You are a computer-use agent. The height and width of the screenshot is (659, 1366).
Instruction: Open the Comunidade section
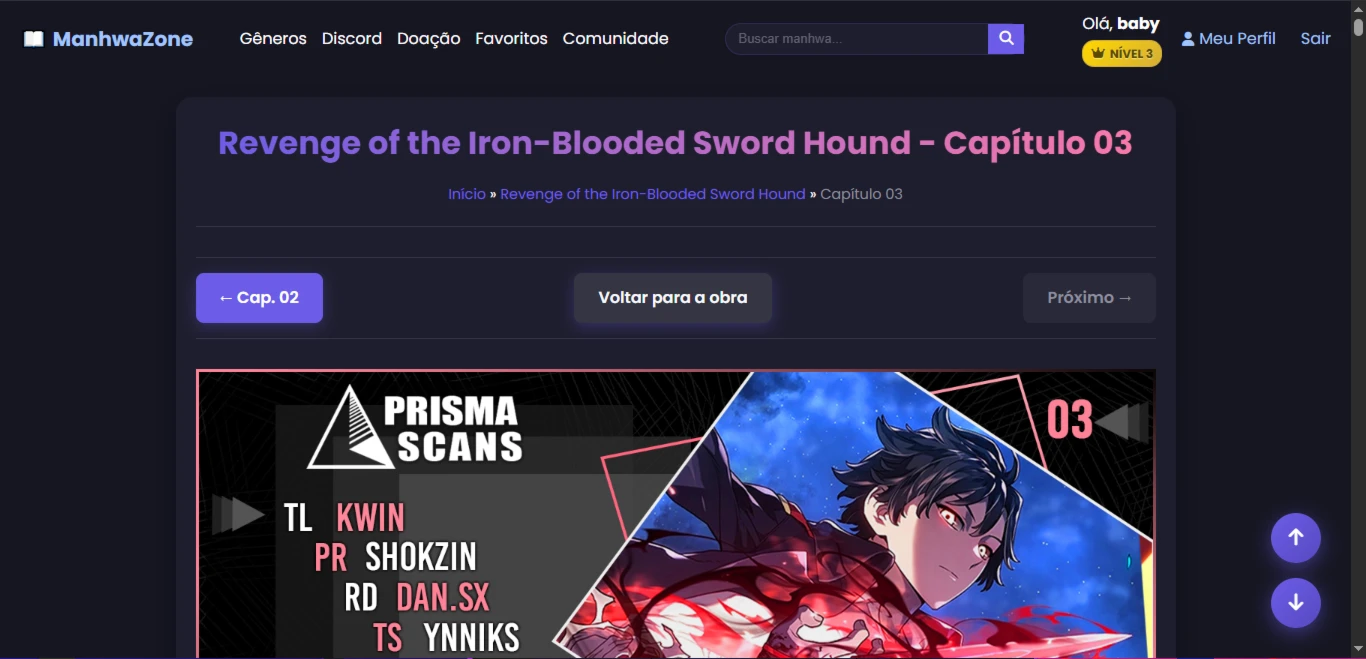[615, 39]
